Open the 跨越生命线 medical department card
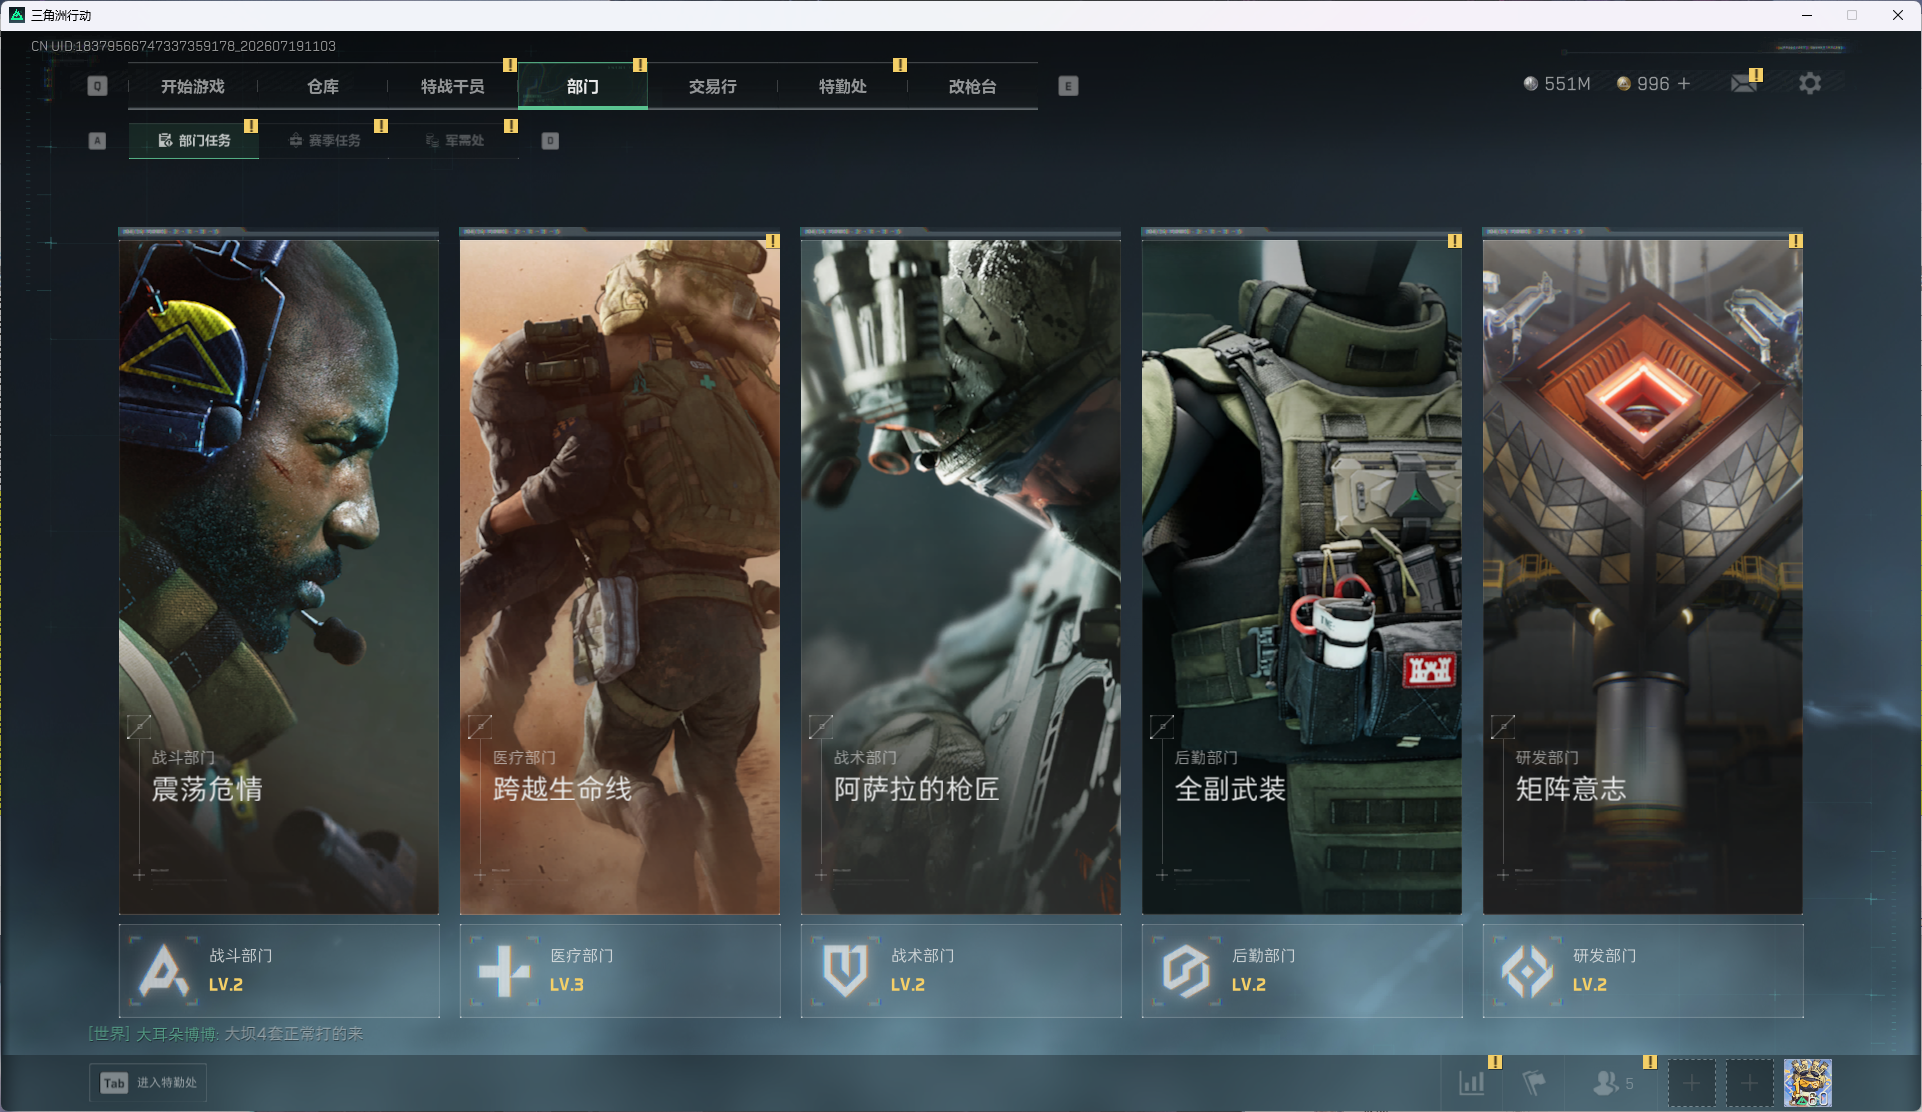The width and height of the screenshot is (1922, 1112). tap(620, 575)
